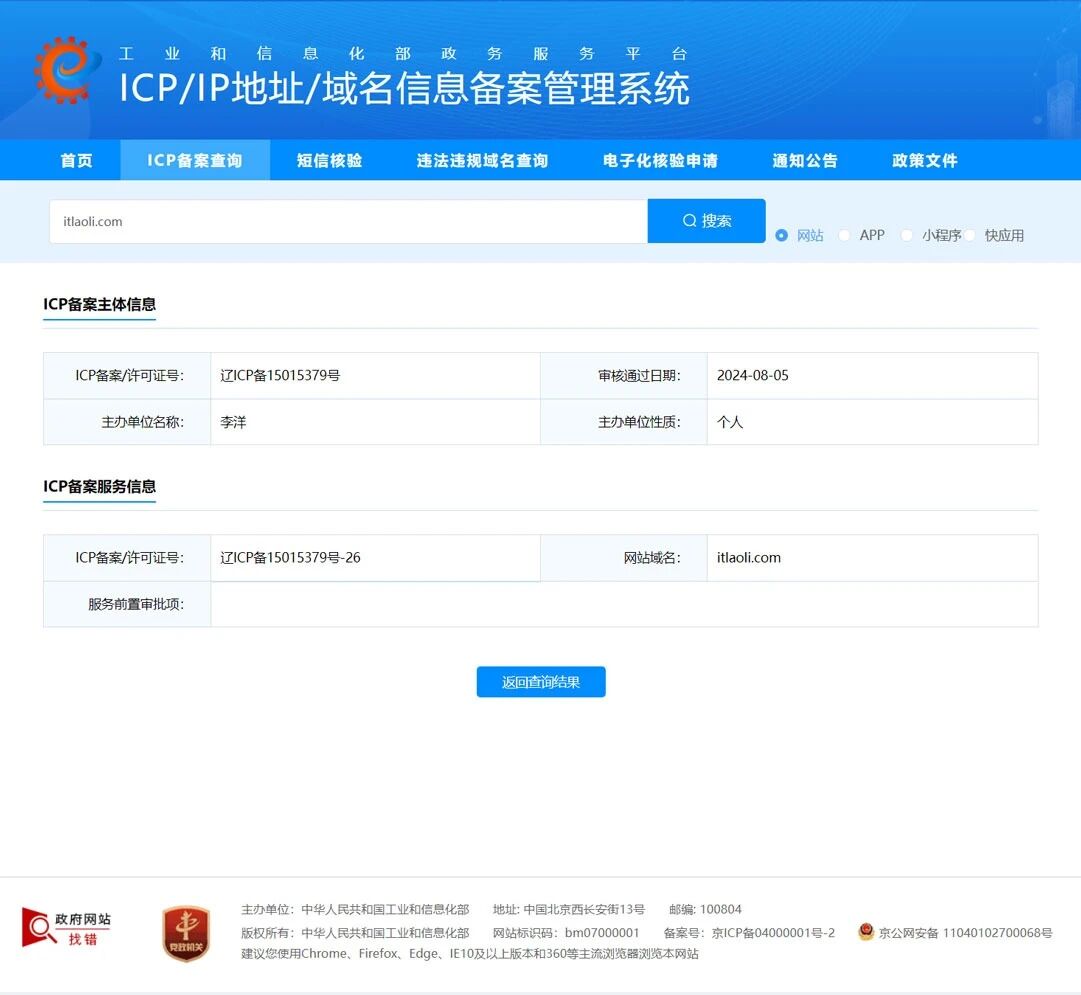The height and width of the screenshot is (995, 1081).
Task: Click the 网站标识码: bm07000001 footer text
Action: pyautogui.click(x=566, y=933)
